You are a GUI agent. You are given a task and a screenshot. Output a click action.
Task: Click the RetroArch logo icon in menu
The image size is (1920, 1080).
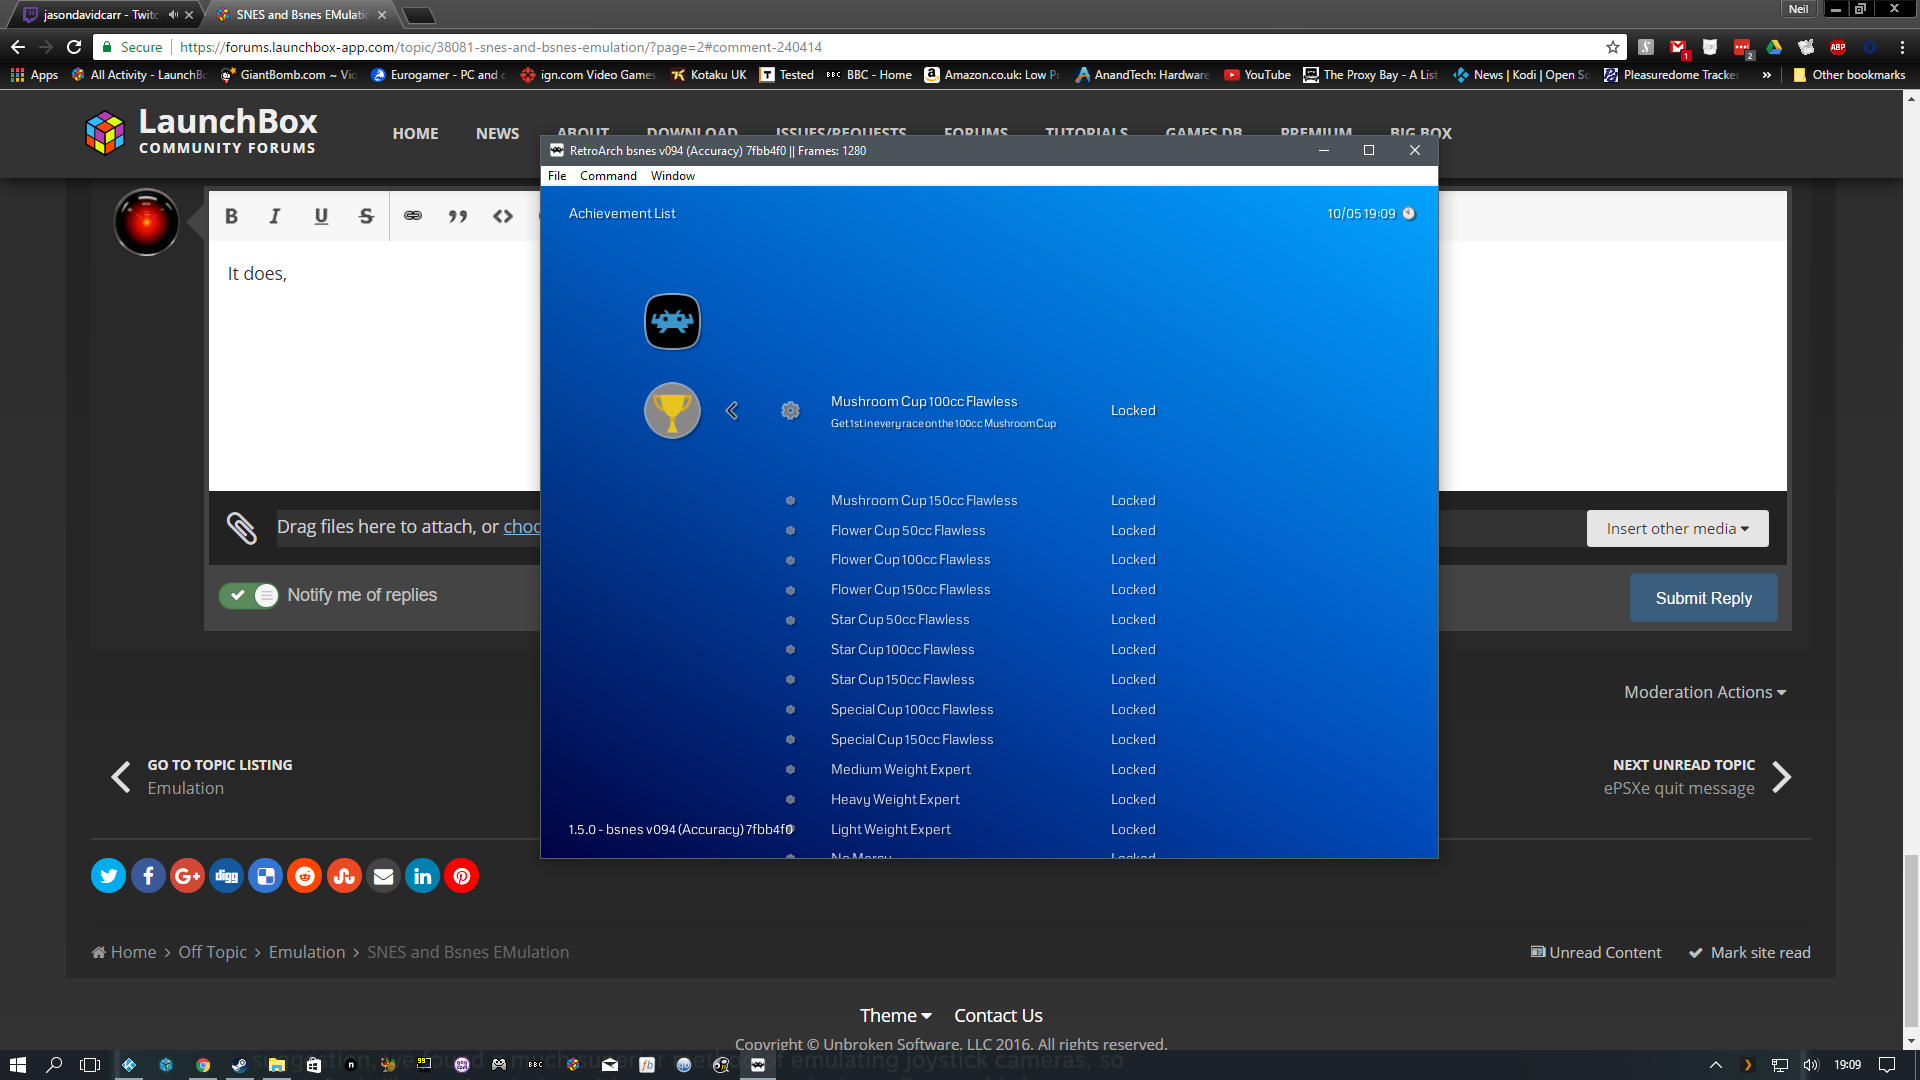tap(672, 321)
